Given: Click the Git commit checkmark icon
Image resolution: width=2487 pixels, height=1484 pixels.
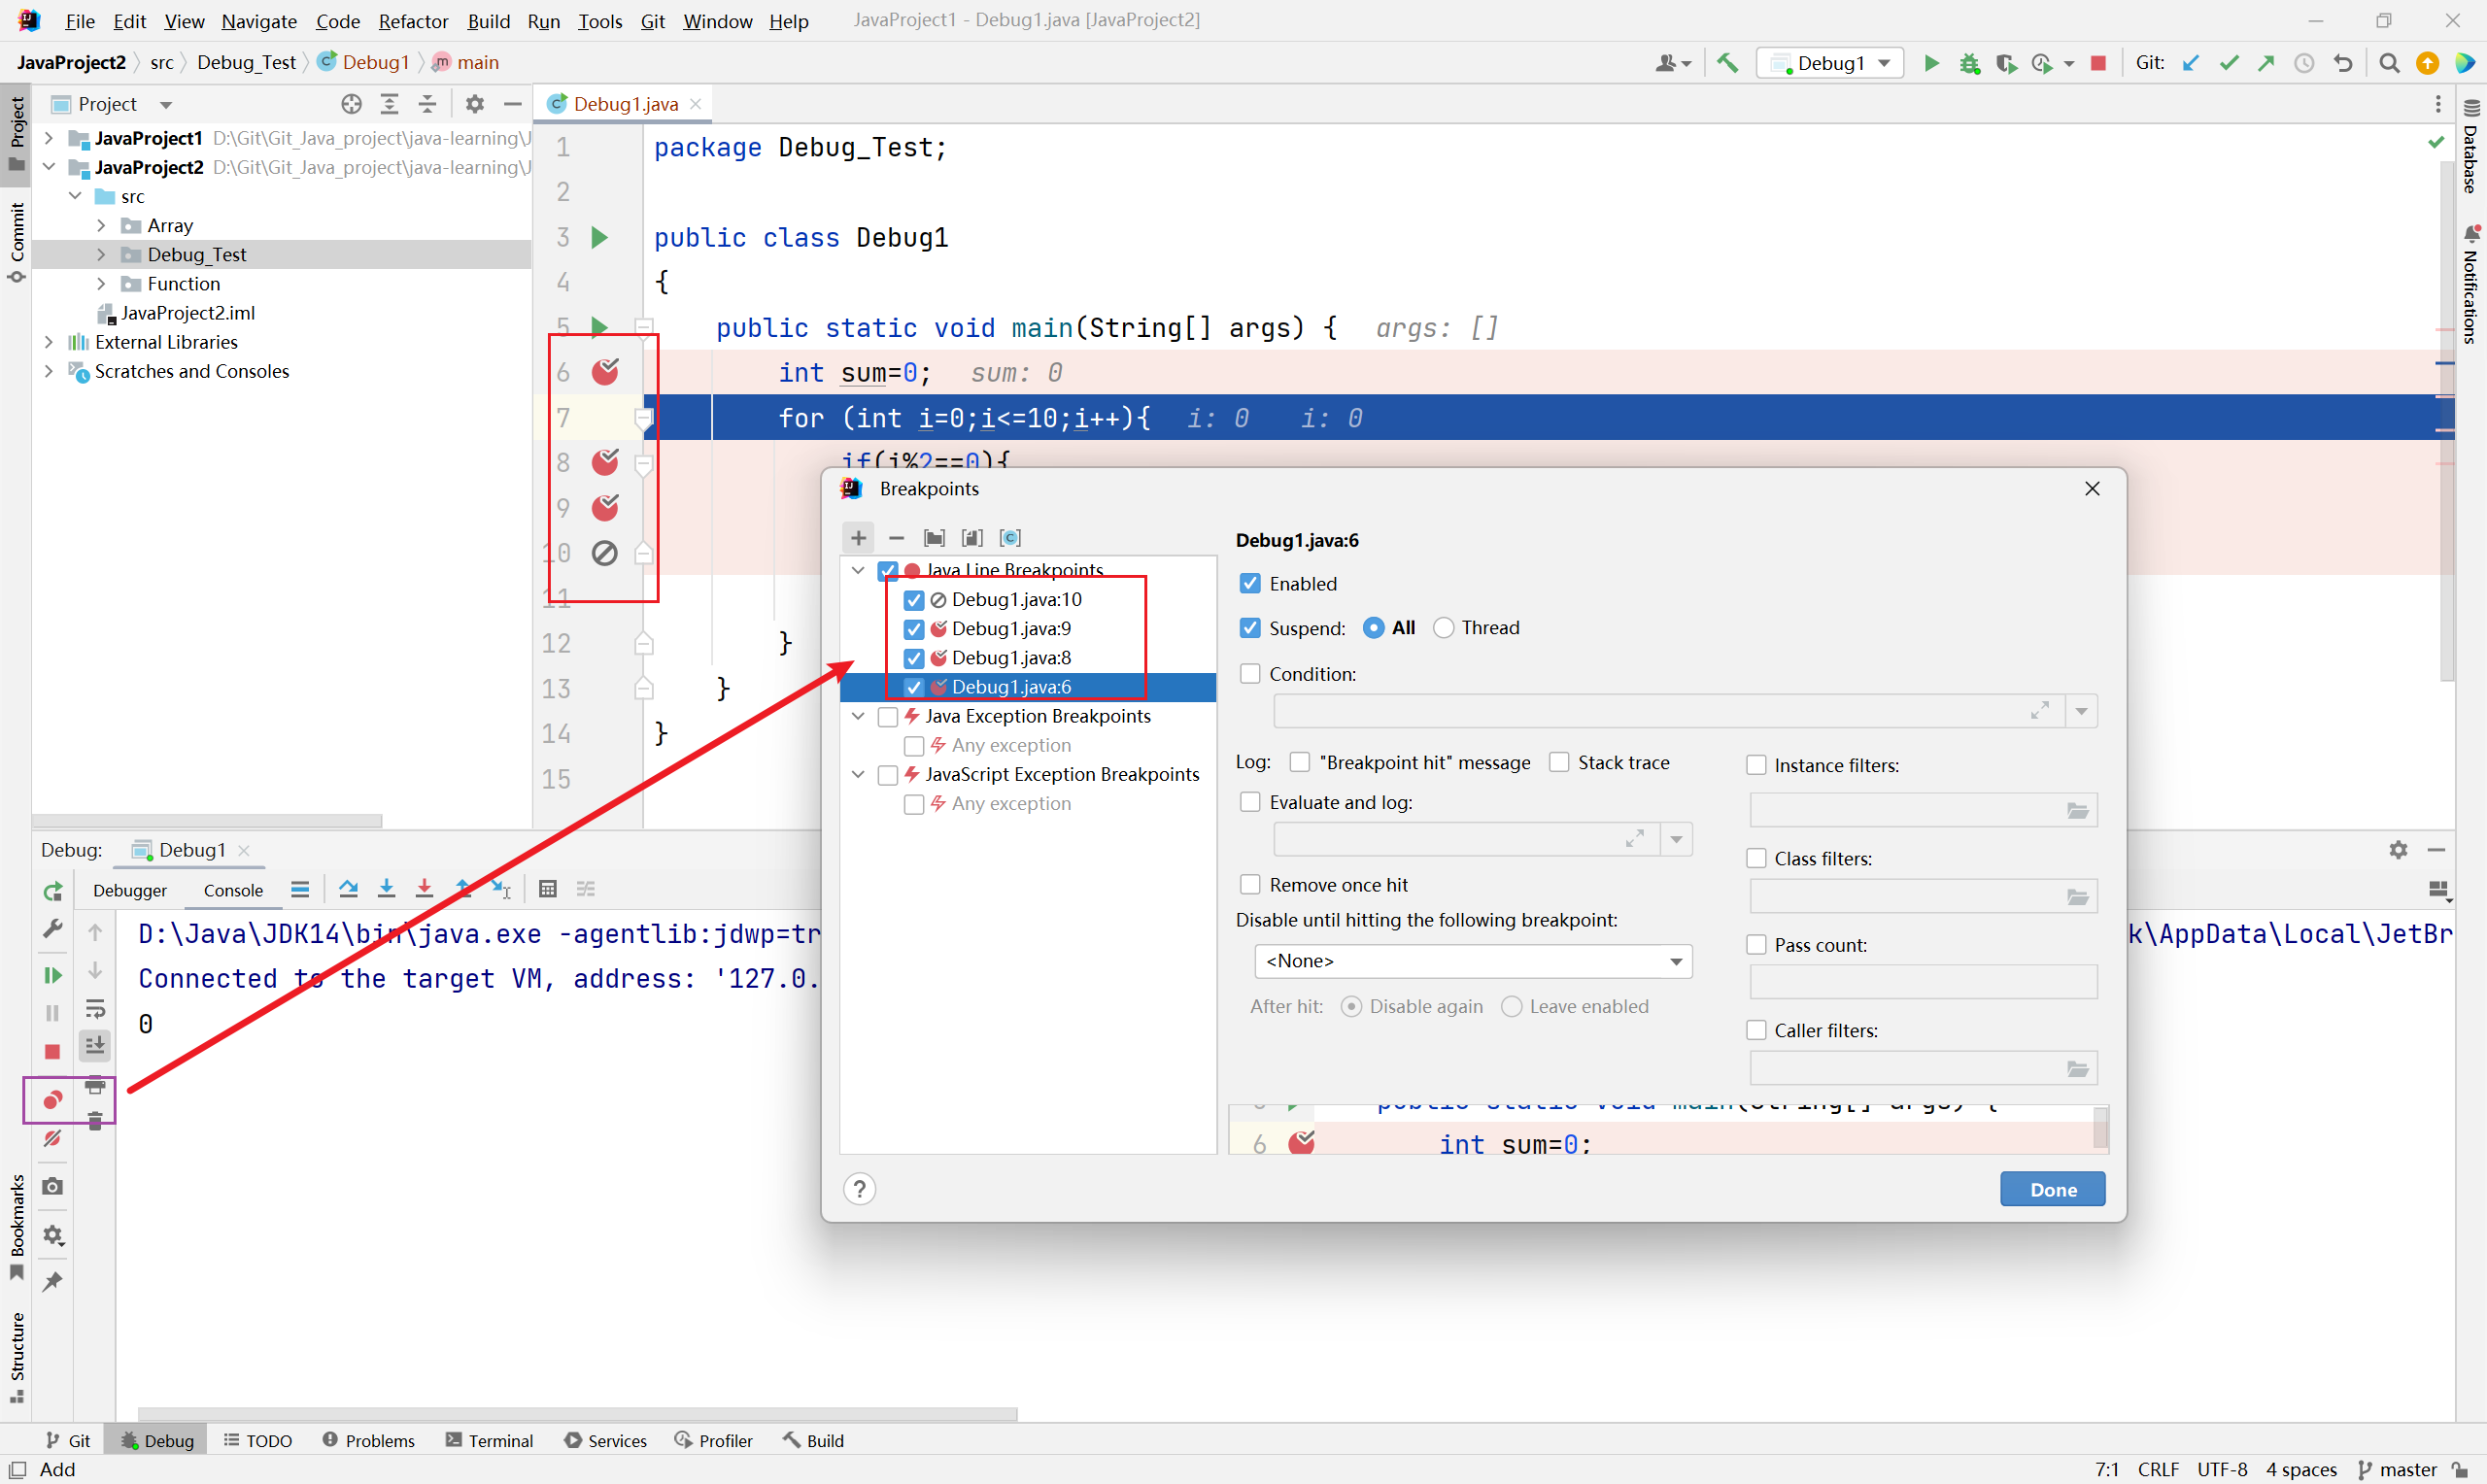Looking at the screenshot, I should [x=2228, y=62].
